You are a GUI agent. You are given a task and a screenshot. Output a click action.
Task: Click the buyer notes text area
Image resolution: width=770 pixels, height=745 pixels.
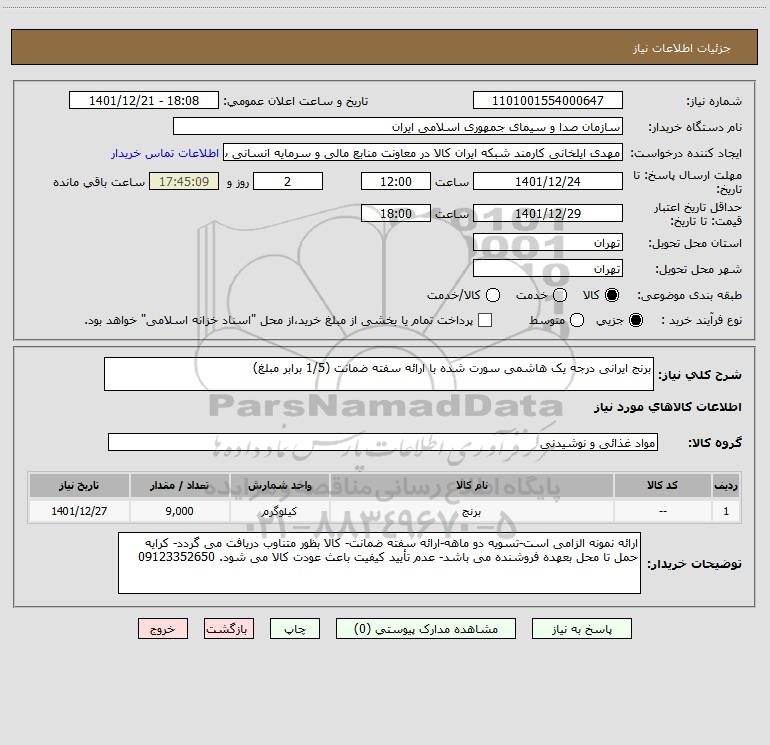point(380,563)
